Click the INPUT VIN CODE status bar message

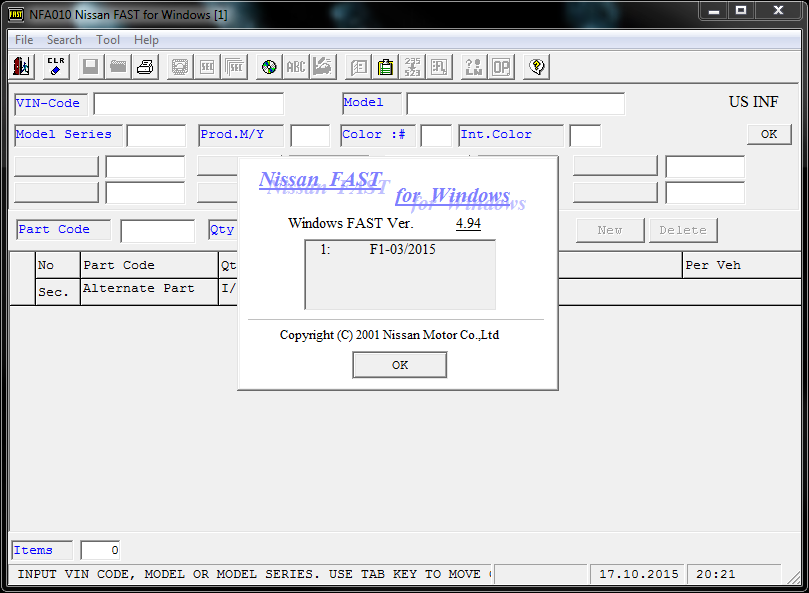click(x=250, y=574)
